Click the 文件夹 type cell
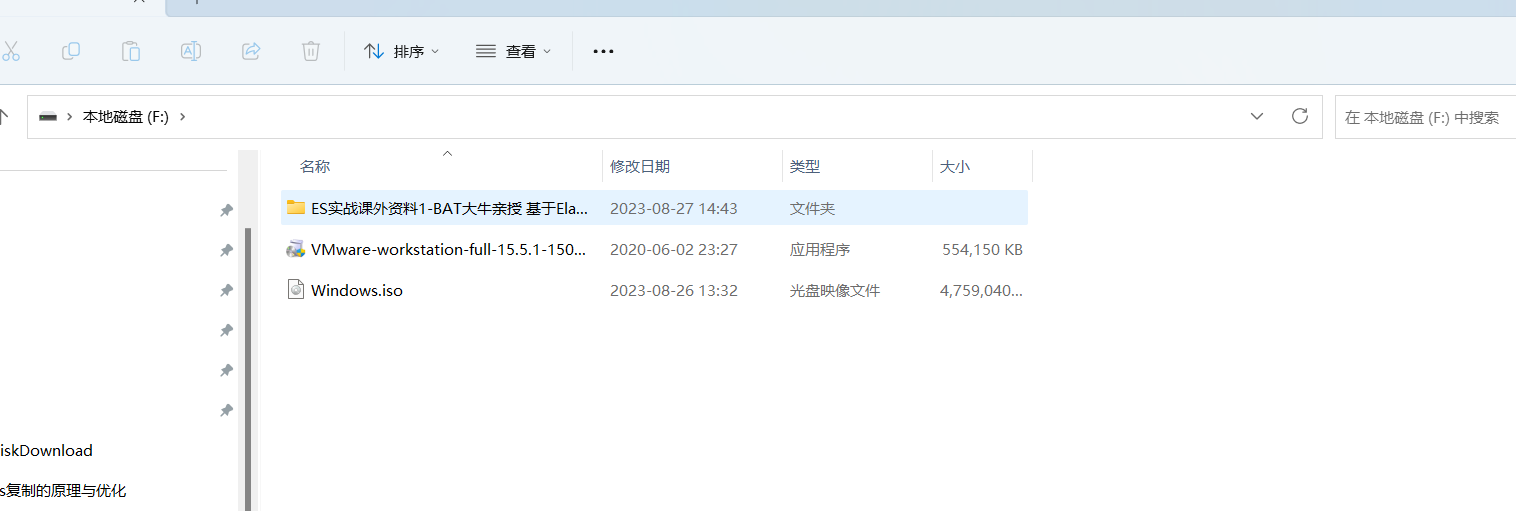 point(812,208)
